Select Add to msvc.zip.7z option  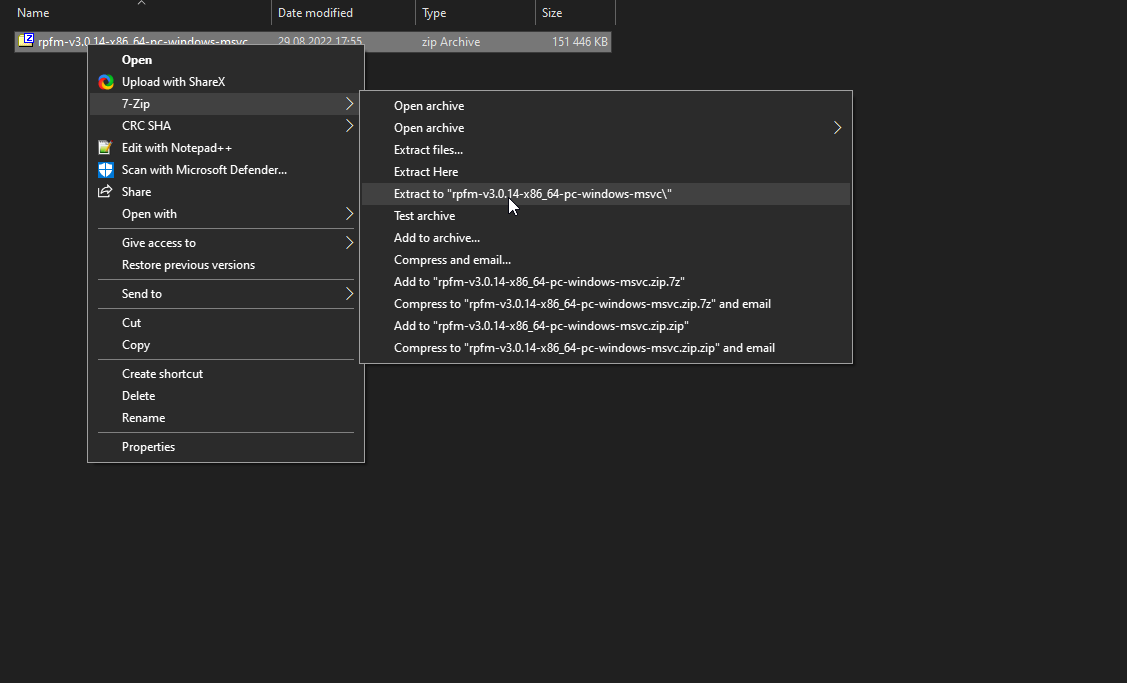[606, 282]
